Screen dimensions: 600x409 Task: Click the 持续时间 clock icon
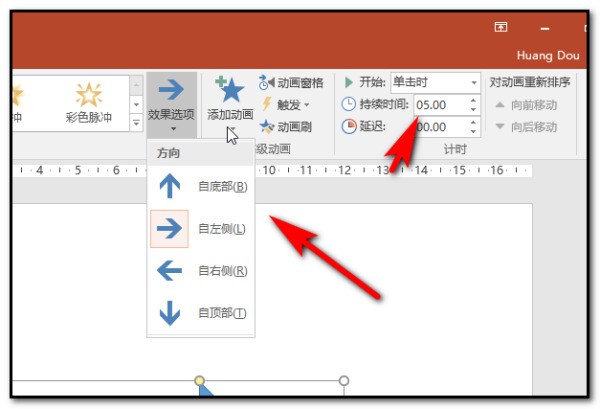point(349,104)
